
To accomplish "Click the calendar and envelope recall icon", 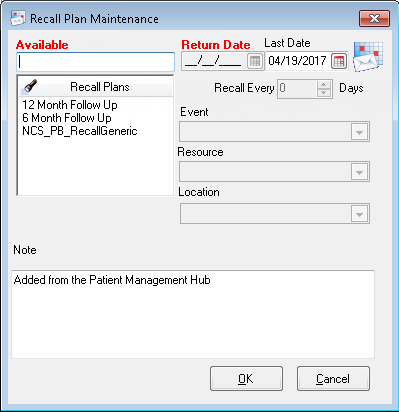I will pyautogui.click(x=368, y=57).
